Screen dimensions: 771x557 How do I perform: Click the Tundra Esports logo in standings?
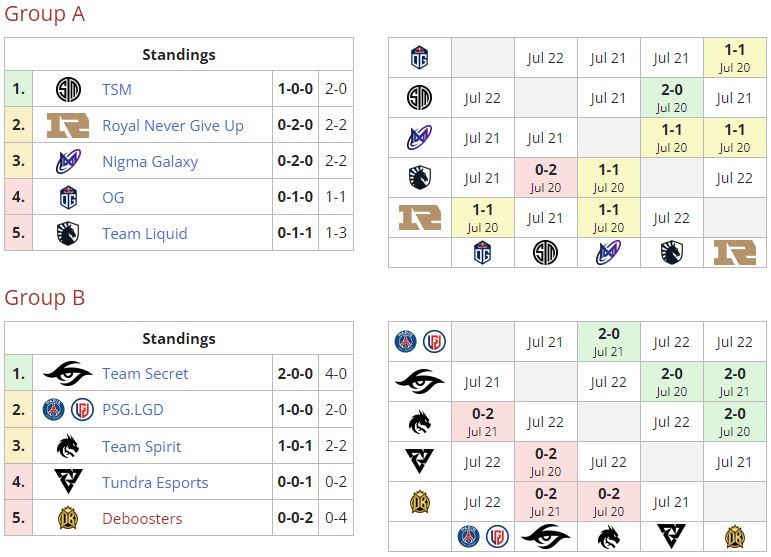tap(68, 482)
